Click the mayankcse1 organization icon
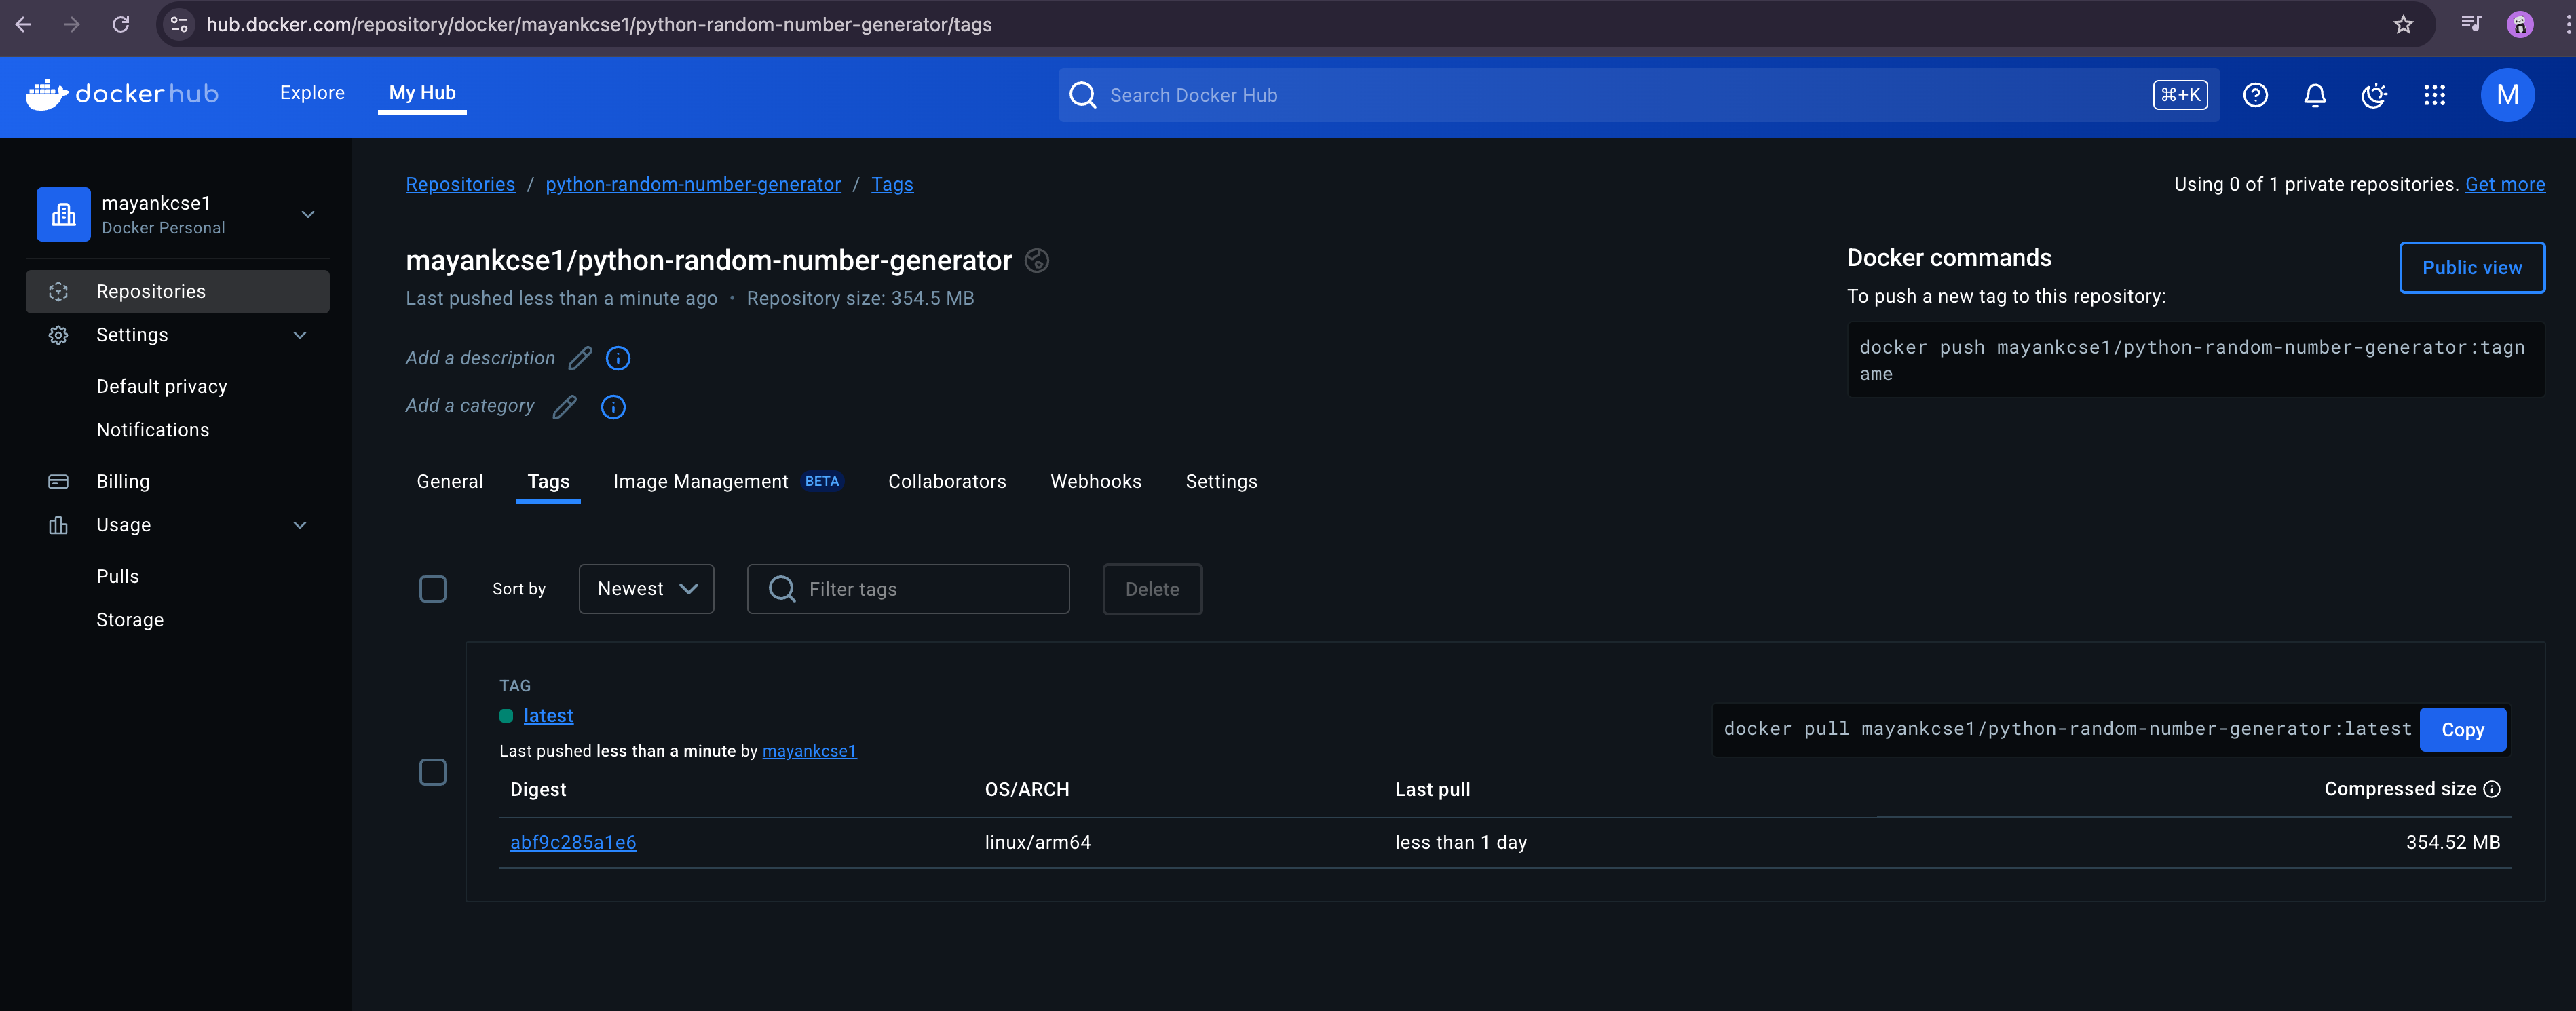 coord(64,214)
